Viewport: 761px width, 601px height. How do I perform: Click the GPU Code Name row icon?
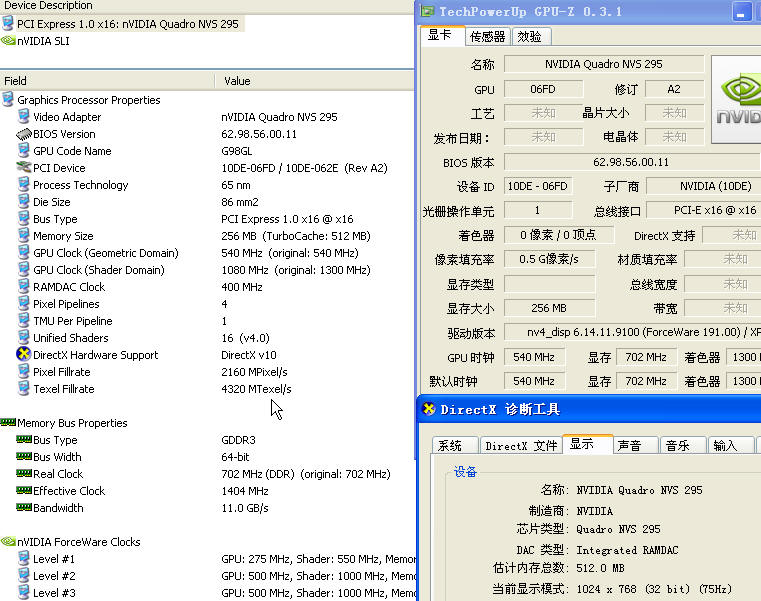coord(23,150)
